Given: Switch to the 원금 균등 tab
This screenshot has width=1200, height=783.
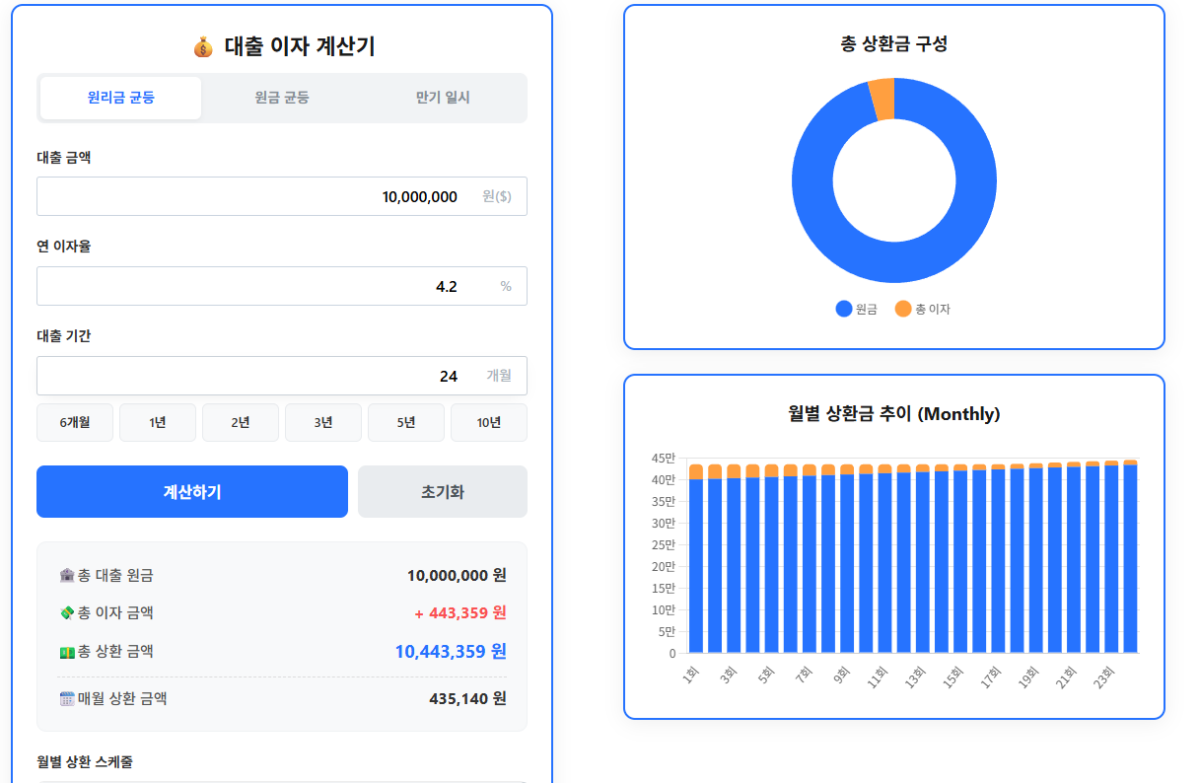Looking at the screenshot, I should 281,97.
